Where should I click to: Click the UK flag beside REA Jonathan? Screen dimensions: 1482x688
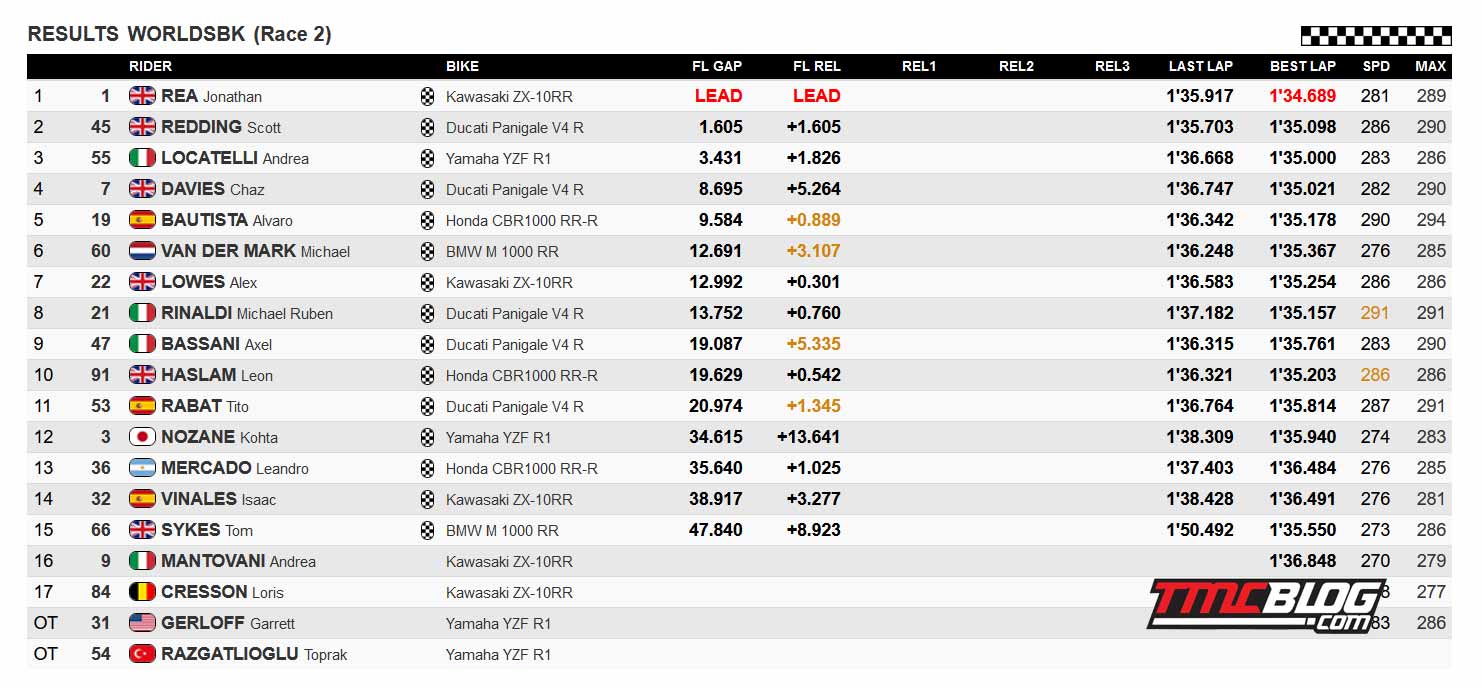click(143, 96)
